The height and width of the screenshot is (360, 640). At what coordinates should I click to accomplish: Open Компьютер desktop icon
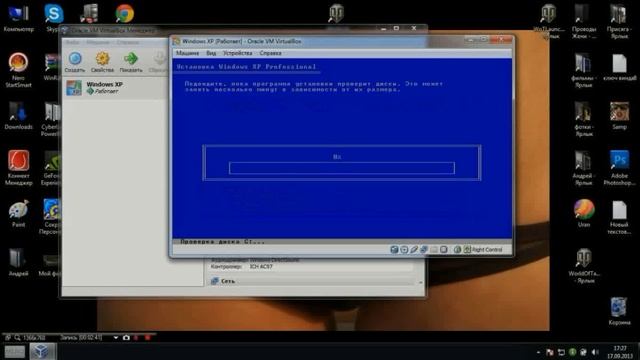tap(18, 18)
